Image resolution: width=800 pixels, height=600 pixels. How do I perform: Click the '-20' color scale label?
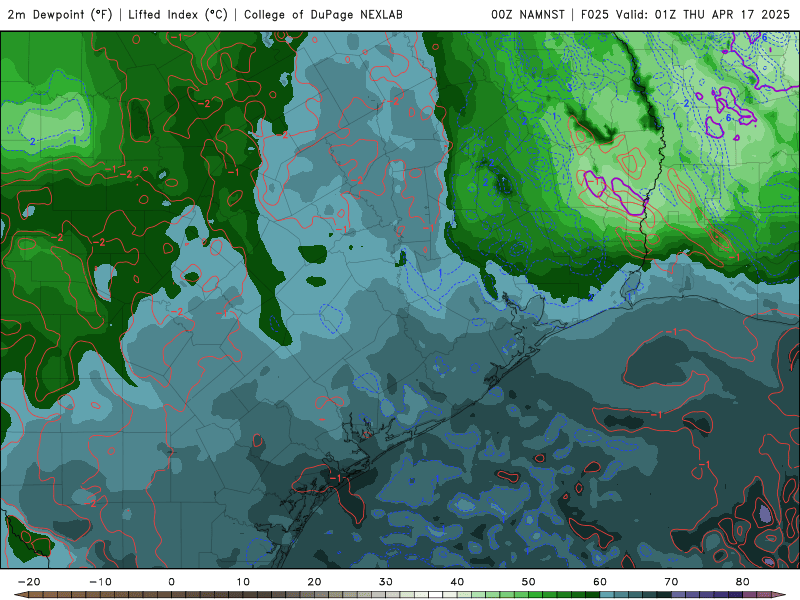pyautogui.click(x=29, y=582)
